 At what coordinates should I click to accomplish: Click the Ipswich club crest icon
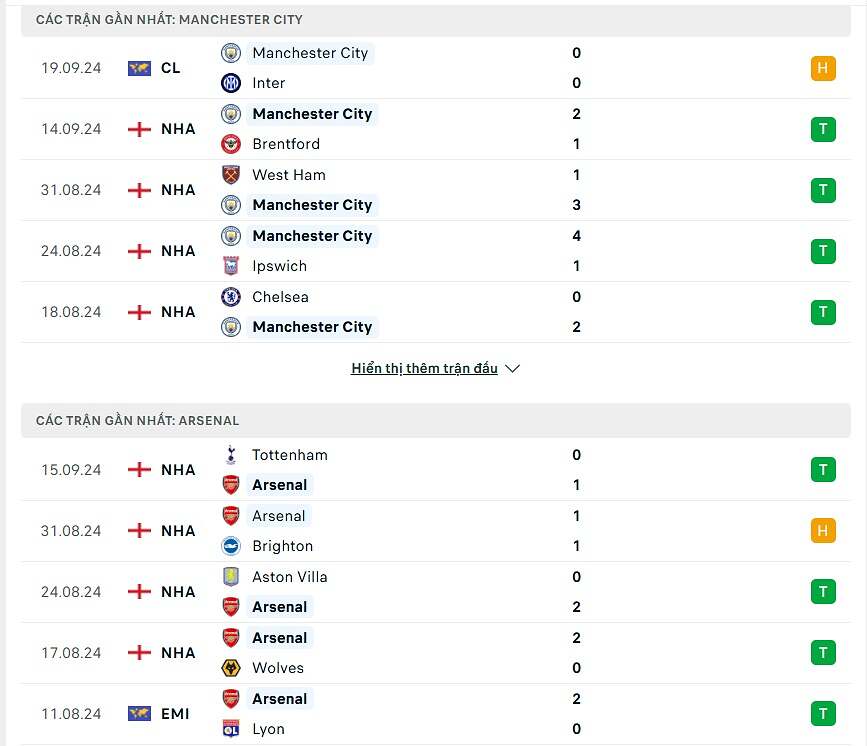tap(231, 266)
